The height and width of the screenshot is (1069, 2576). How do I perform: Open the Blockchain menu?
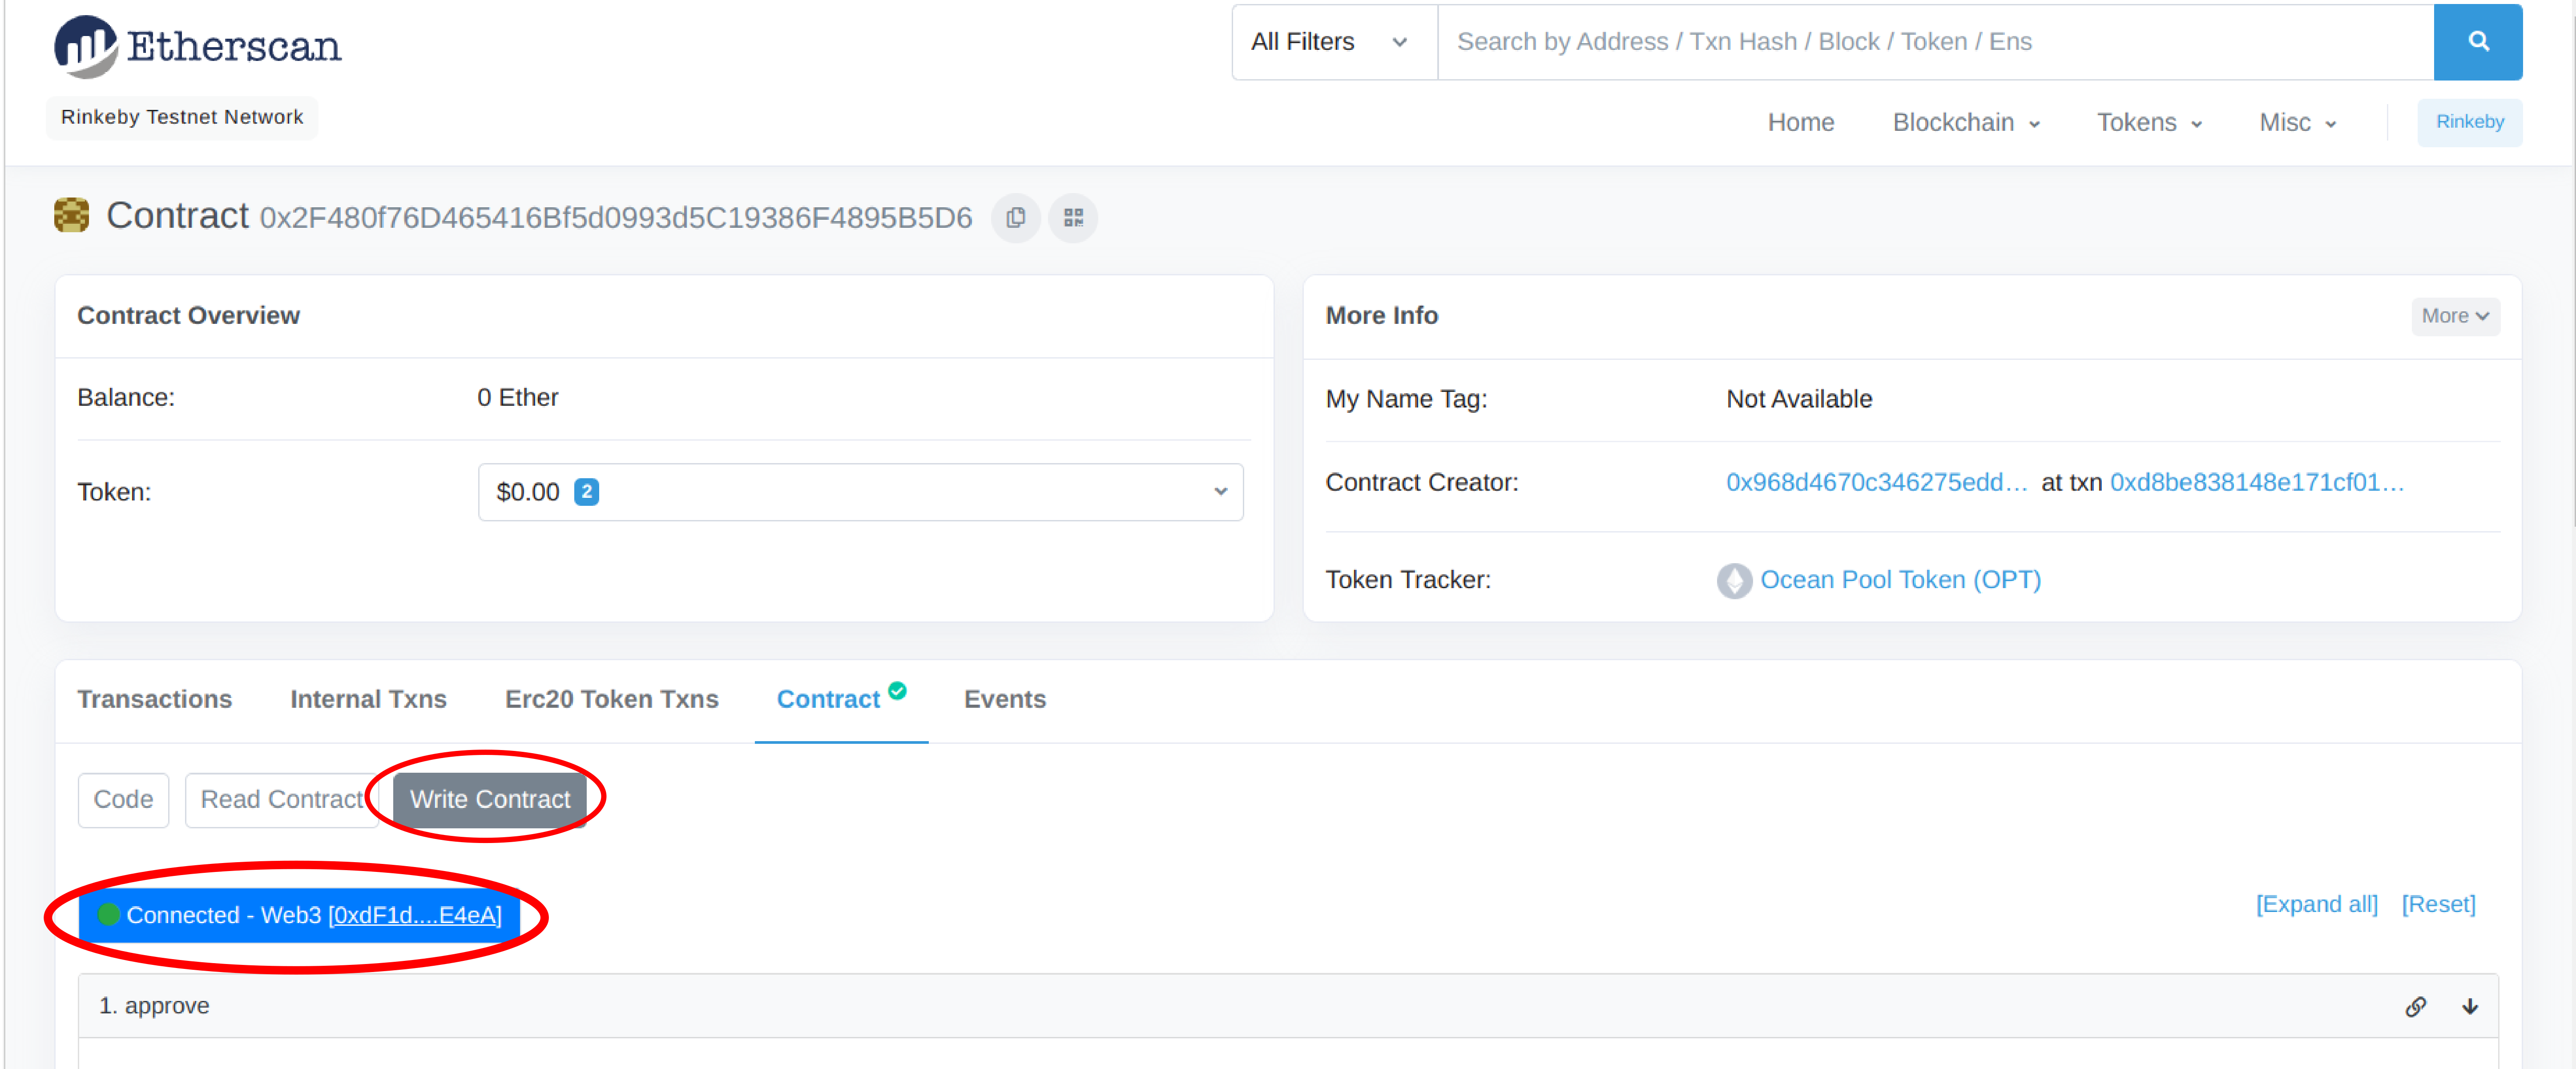[1965, 122]
